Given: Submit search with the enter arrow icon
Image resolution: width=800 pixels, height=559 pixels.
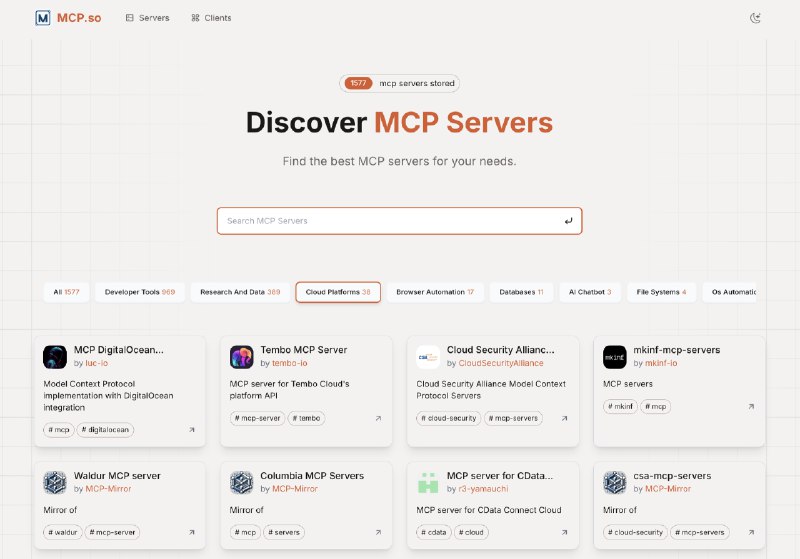Looking at the screenshot, I should click(568, 221).
